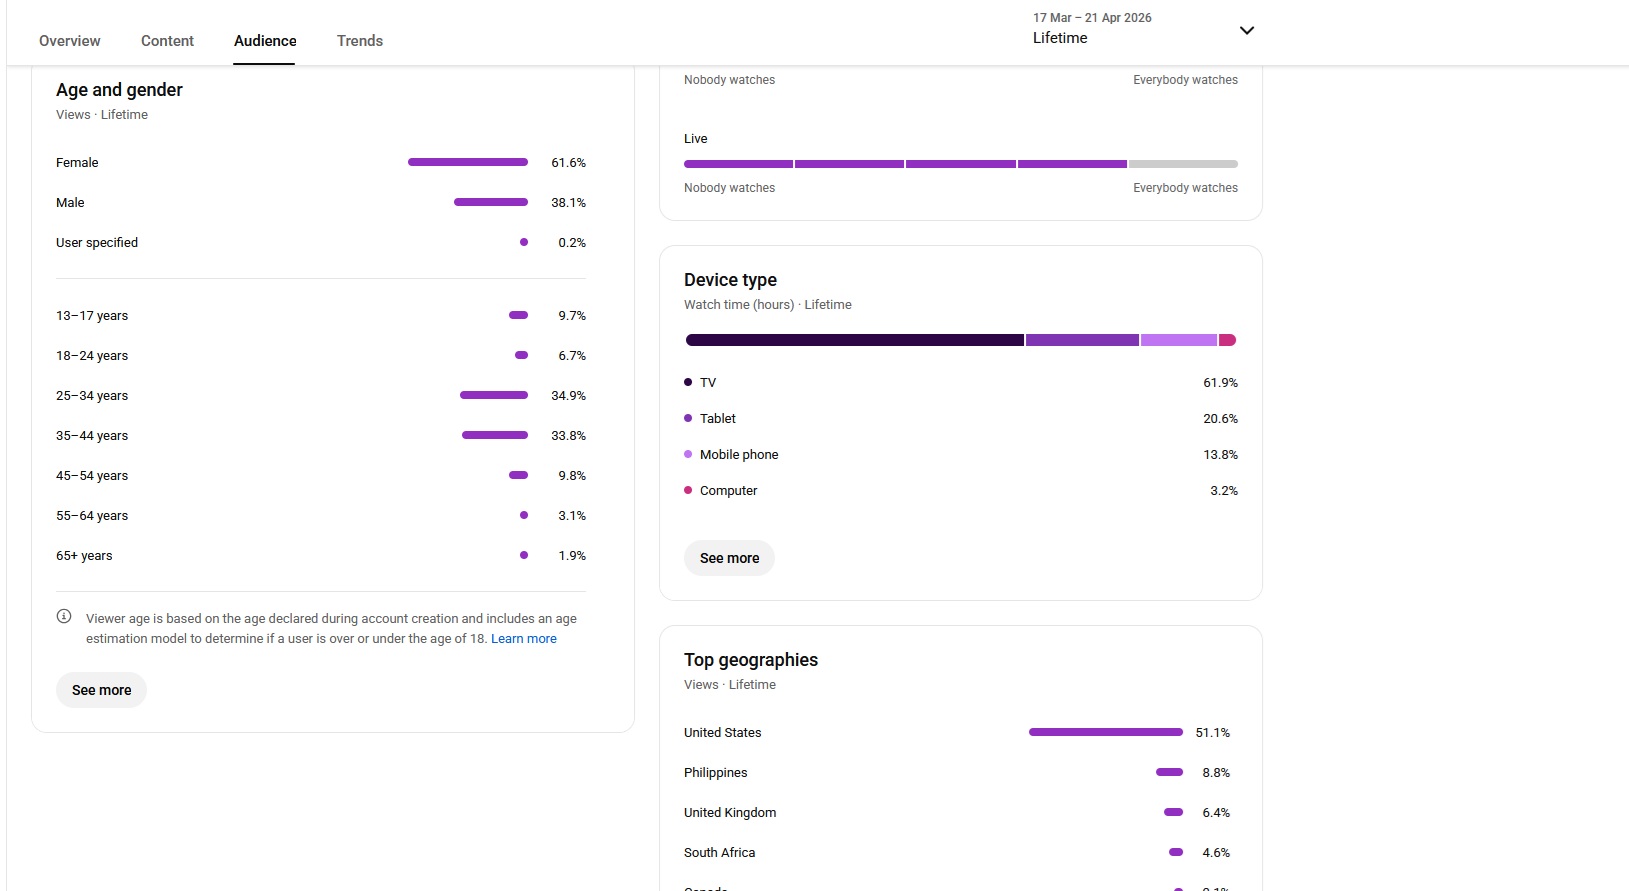The height and width of the screenshot is (891, 1629).
Task: Click the Live watch progress bar
Action: click(961, 164)
